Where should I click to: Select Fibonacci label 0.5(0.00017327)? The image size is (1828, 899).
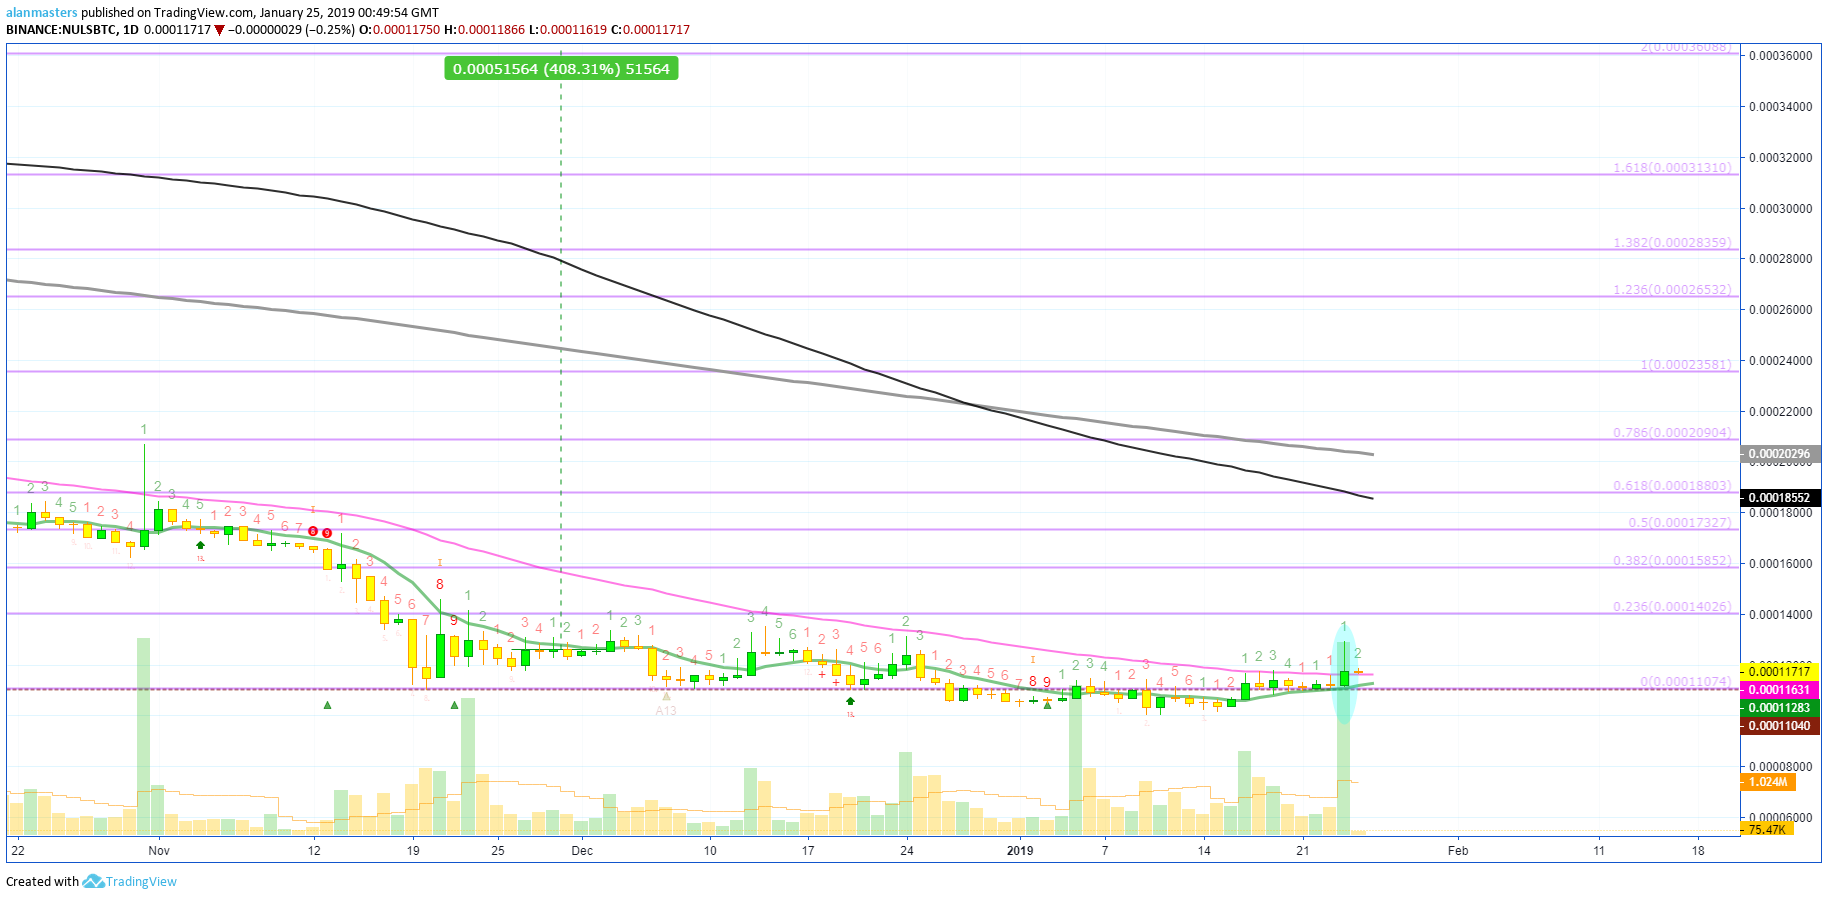click(1680, 522)
